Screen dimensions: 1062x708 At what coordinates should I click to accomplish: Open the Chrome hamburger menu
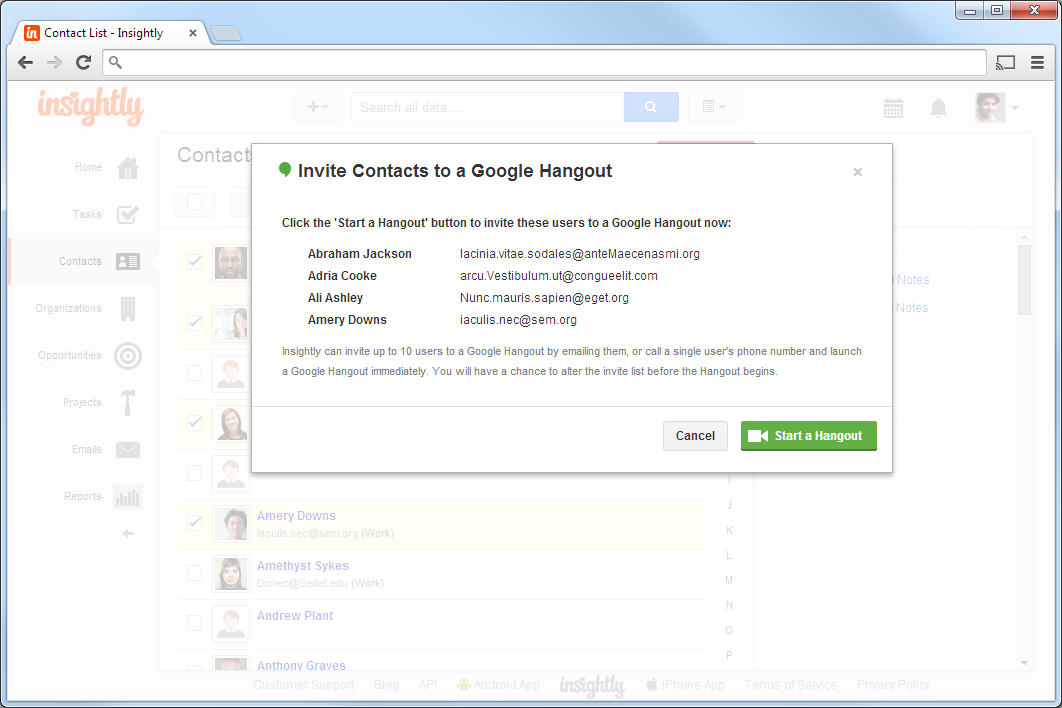click(x=1037, y=63)
